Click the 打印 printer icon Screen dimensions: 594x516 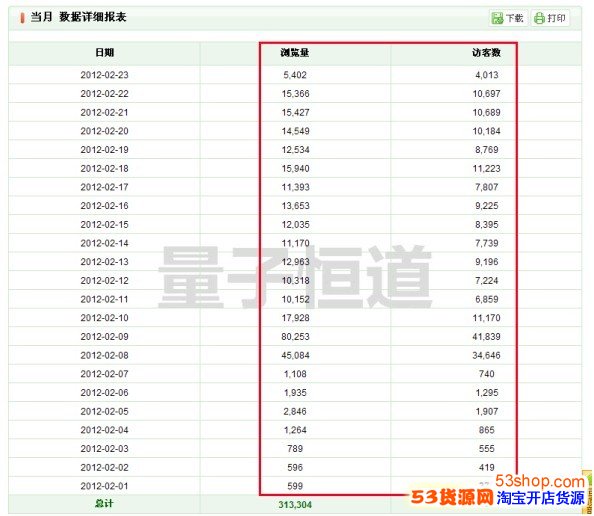tap(539, 18)
